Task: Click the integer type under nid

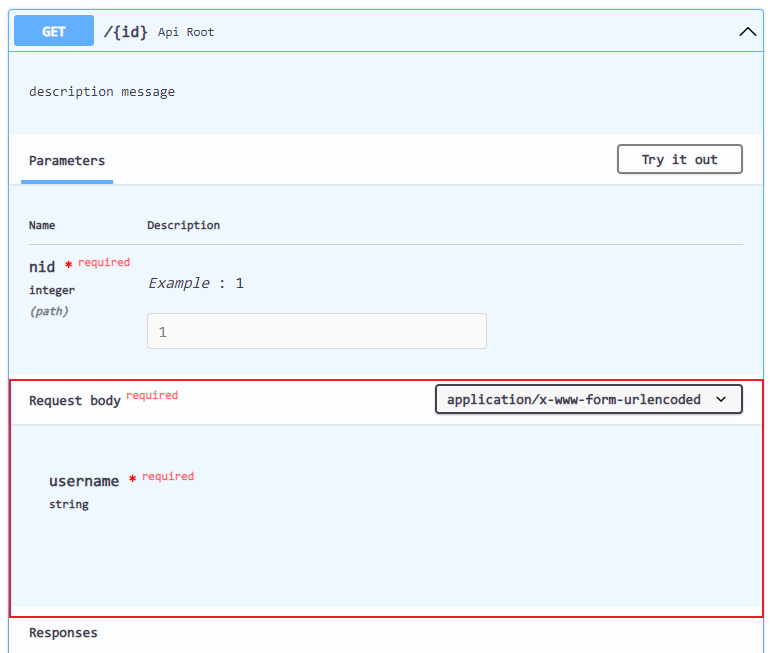Action: [52, 290]
